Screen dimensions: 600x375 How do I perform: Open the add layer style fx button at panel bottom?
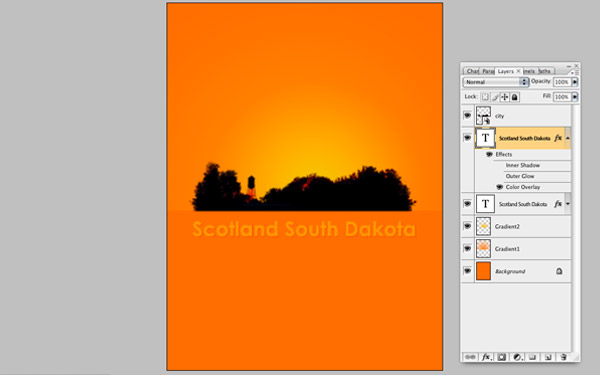point(486,357)
